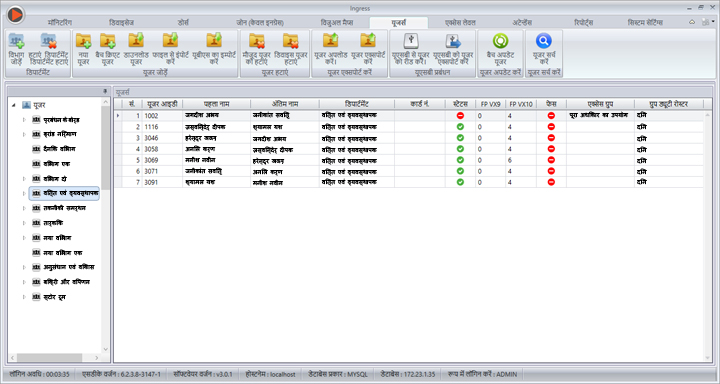This screenshot has height=384, width=720.
Task: Click the 'यूजर अपलोड करें' icon
Action: (x=331, y=40)
